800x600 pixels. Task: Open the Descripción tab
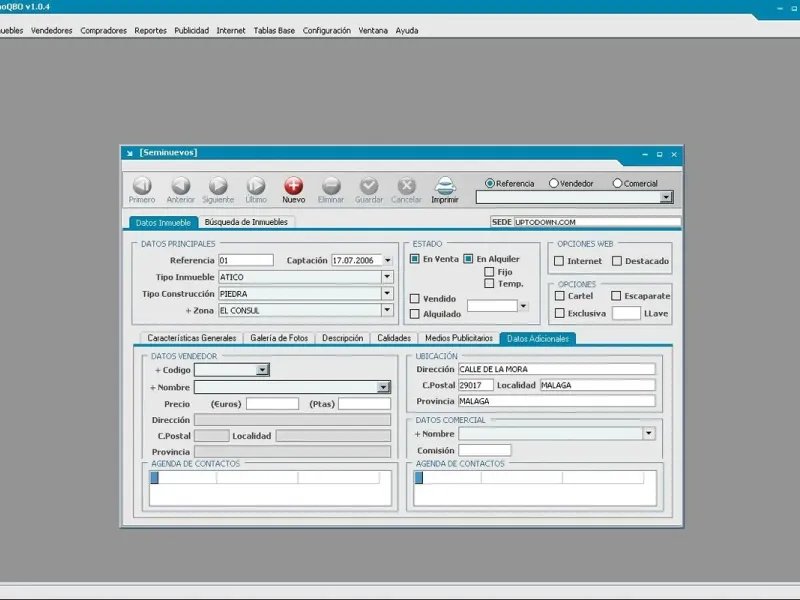[343, 338]
